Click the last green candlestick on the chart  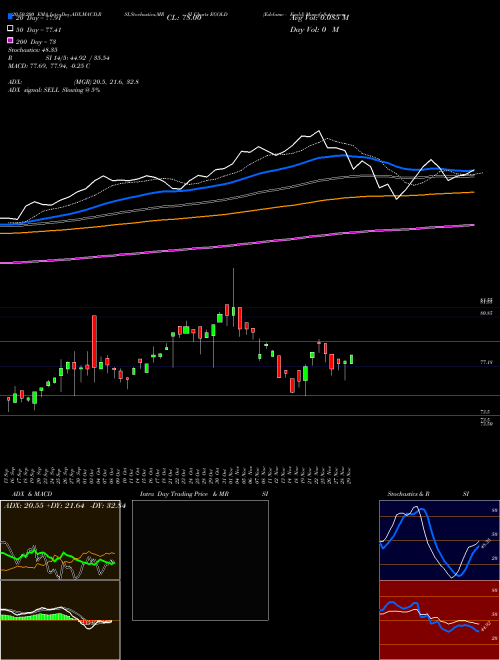point(351,359)
